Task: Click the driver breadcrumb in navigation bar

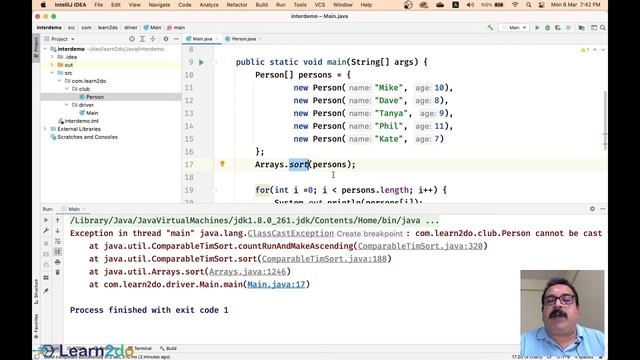Action: point(131,28)
